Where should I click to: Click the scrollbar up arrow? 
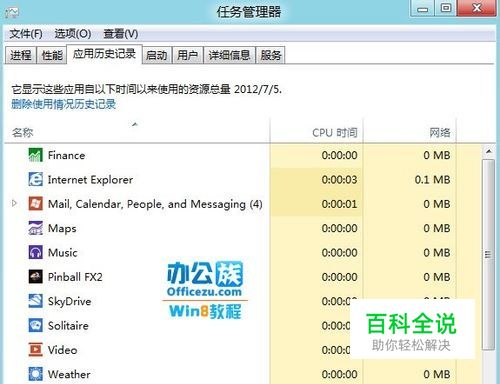point(489,152)
